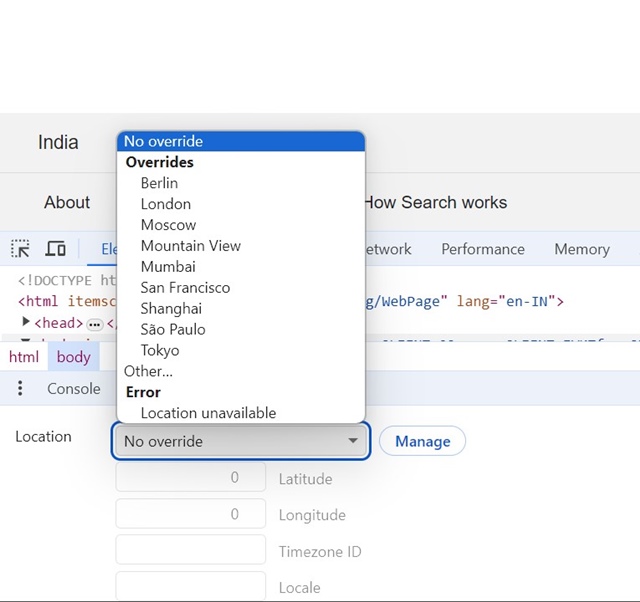640x602 pixels.
Task: Select Tokyo from the dropdown list
Action: 160,351
